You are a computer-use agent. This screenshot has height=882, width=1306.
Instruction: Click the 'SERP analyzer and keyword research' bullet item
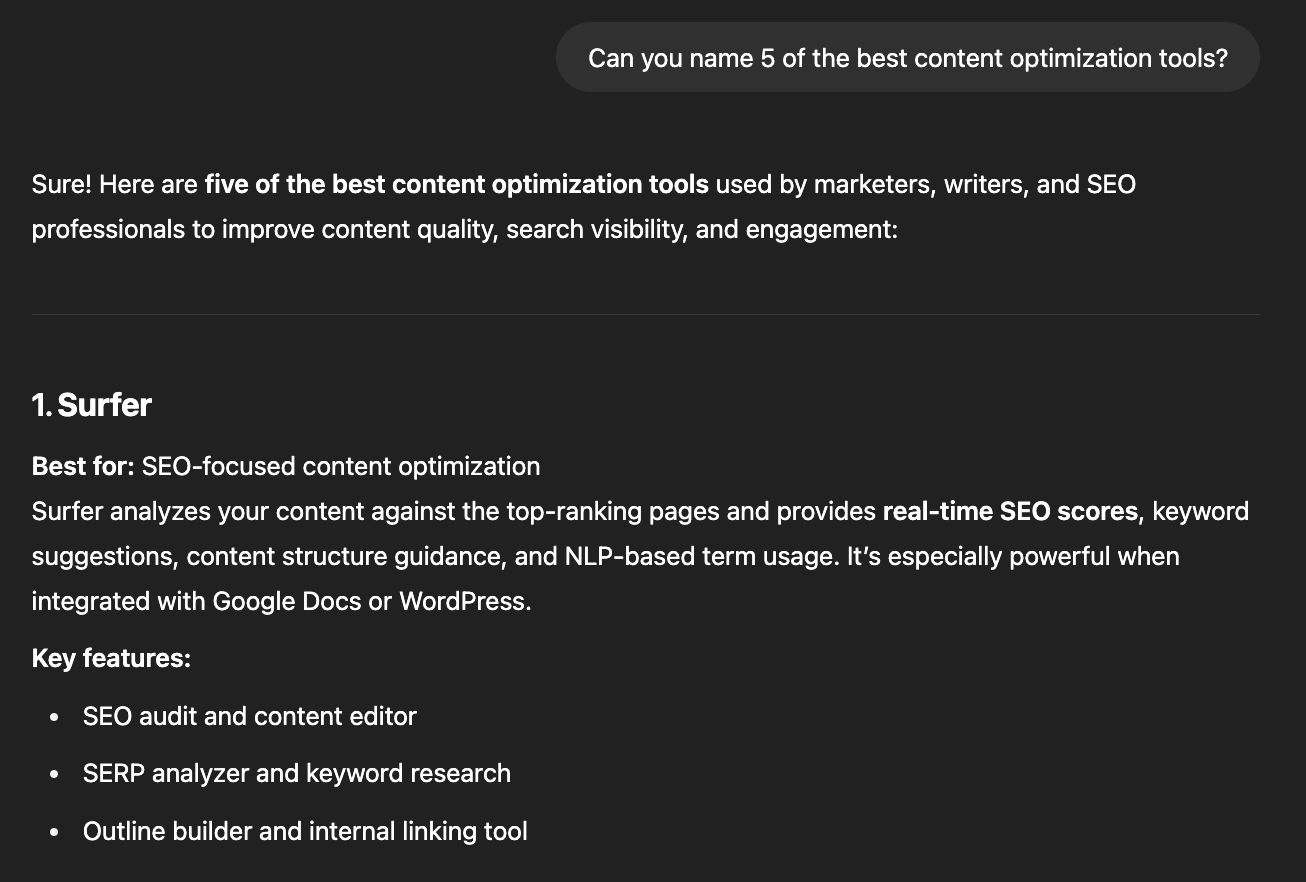(297, 773)
